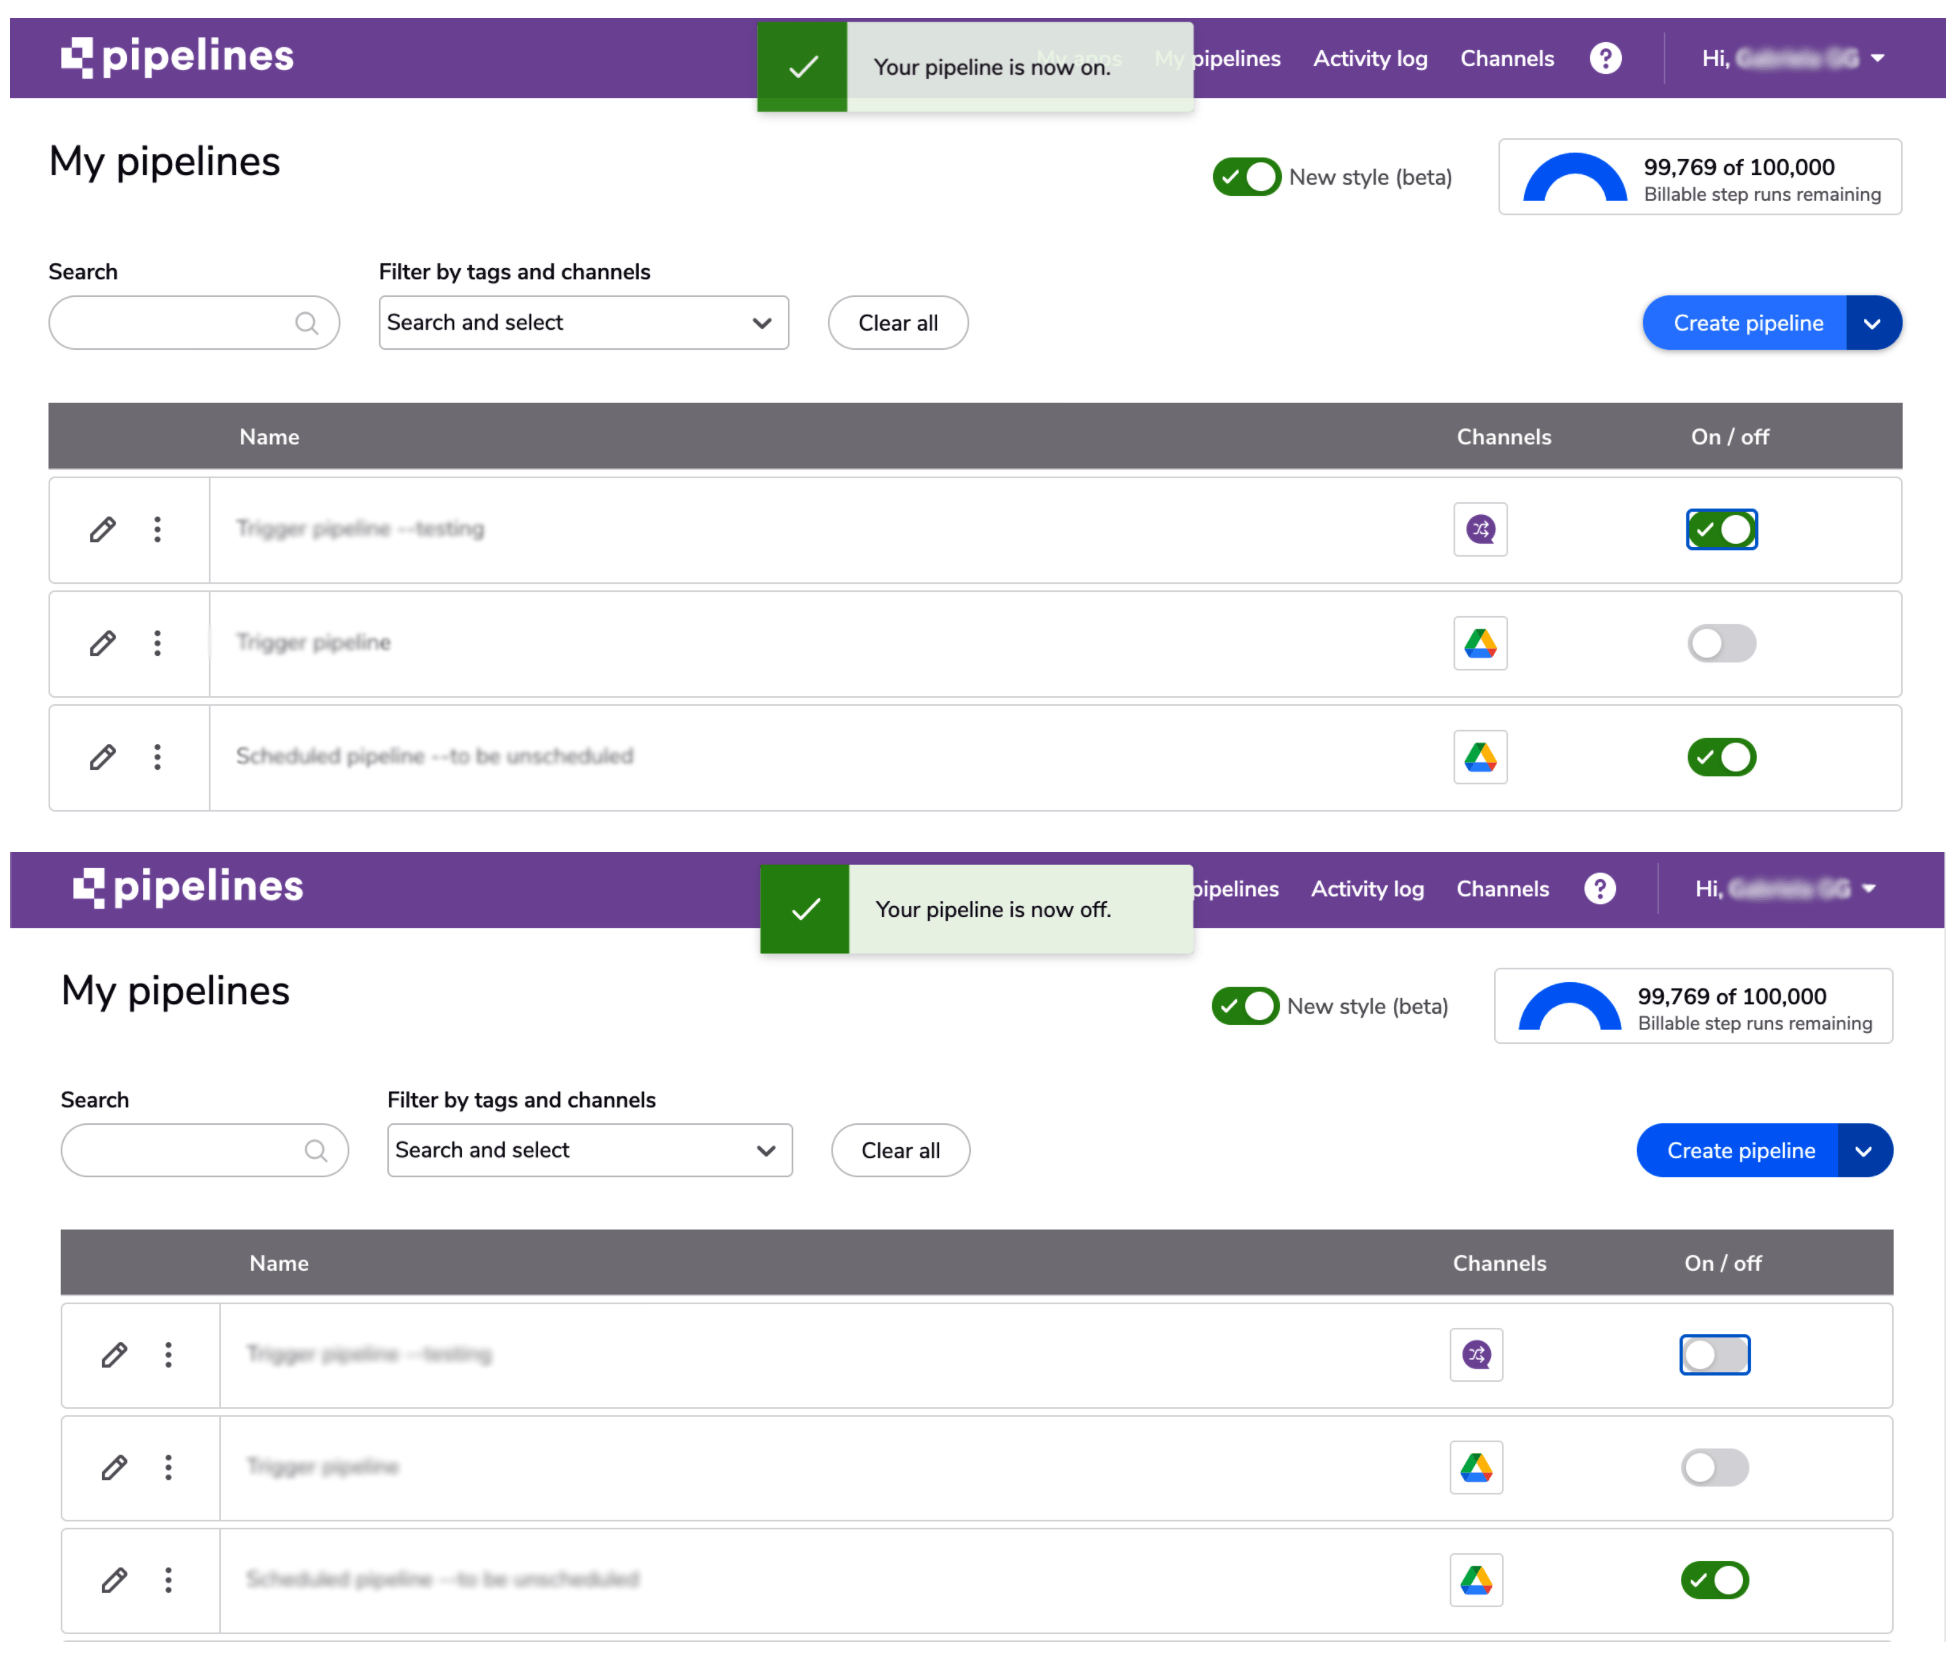The image size is (1959, 1662).
Task: Click the Clear all button
Action: (x=897, y=322)
